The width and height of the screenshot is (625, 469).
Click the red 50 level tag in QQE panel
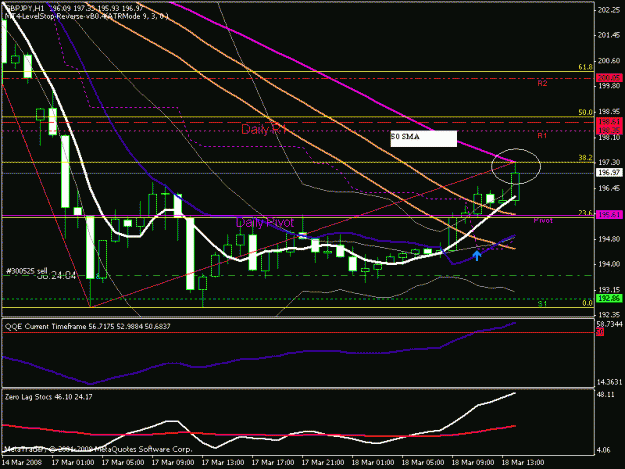click(x=600, y=332)
